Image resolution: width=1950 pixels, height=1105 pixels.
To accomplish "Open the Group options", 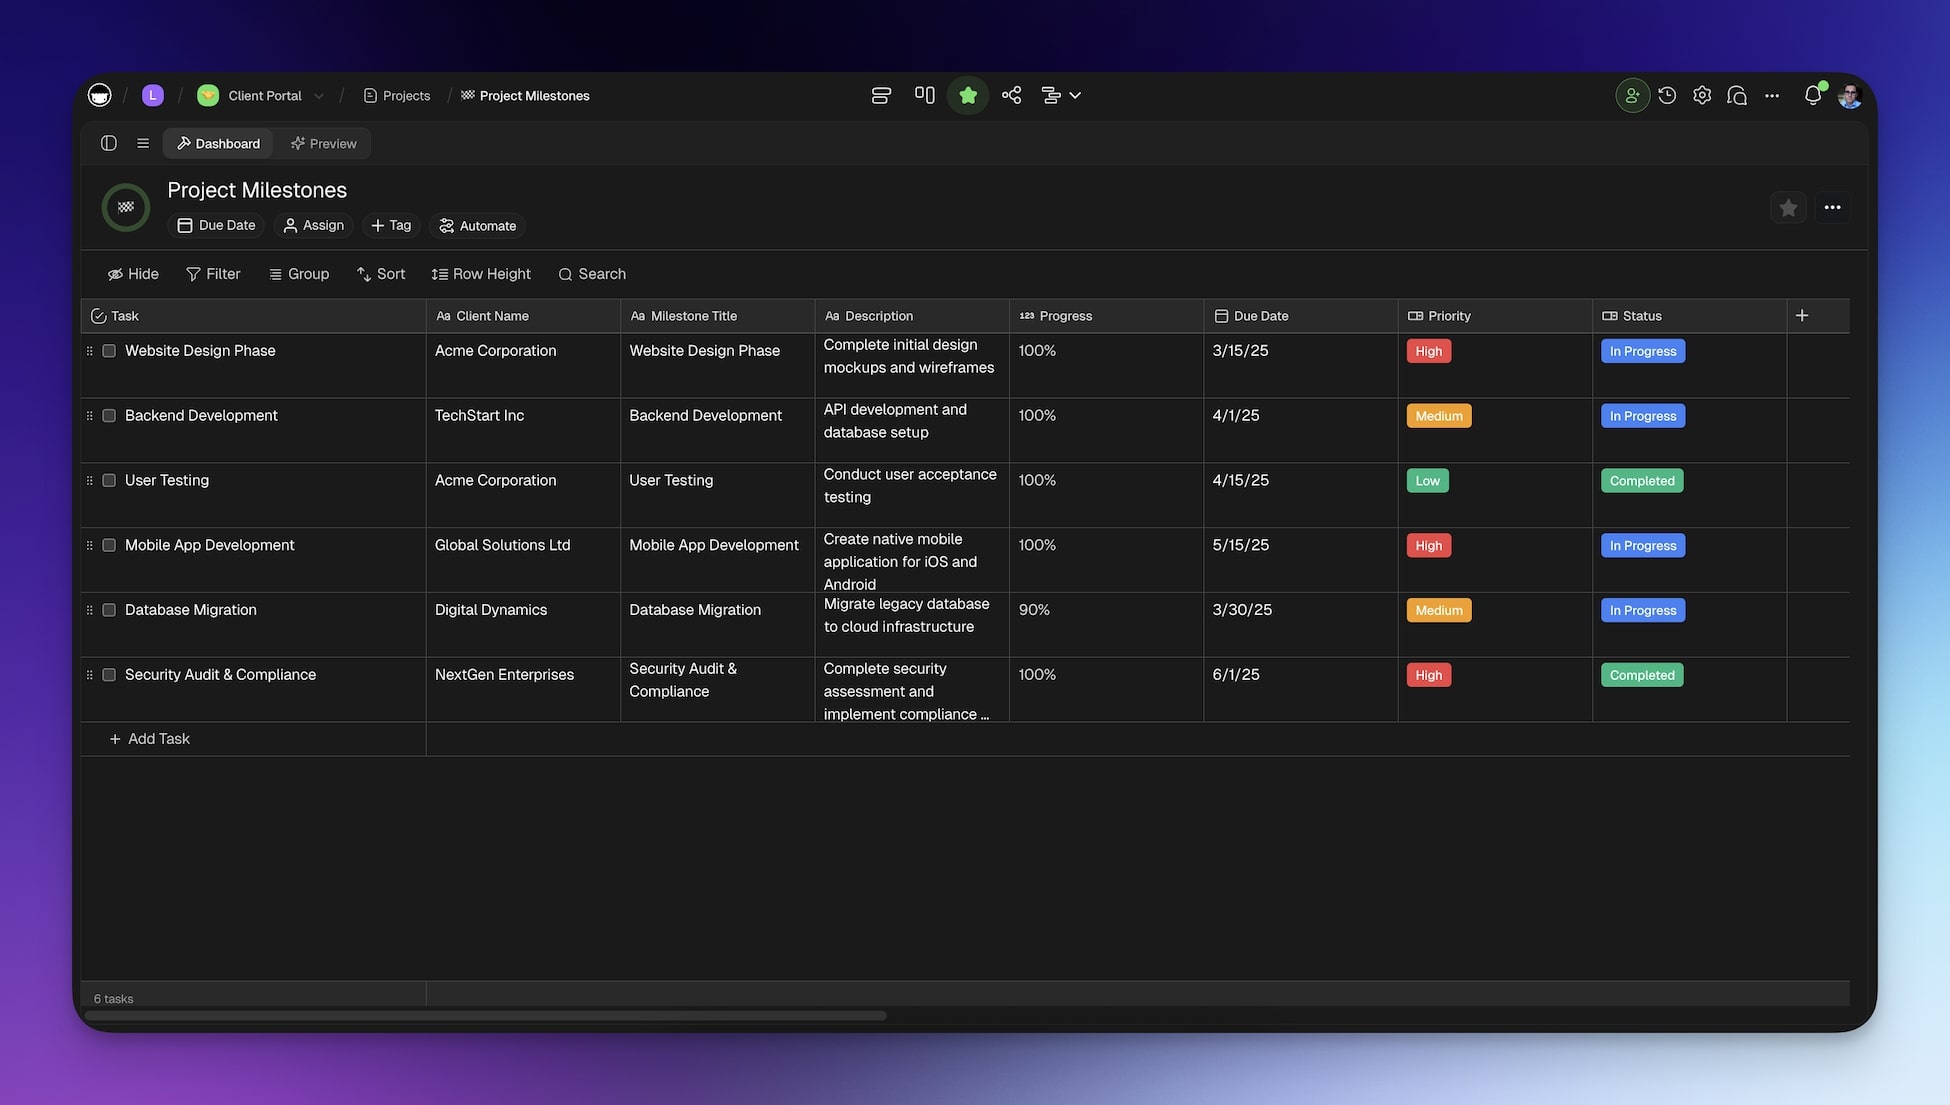I will pos(298,273).
